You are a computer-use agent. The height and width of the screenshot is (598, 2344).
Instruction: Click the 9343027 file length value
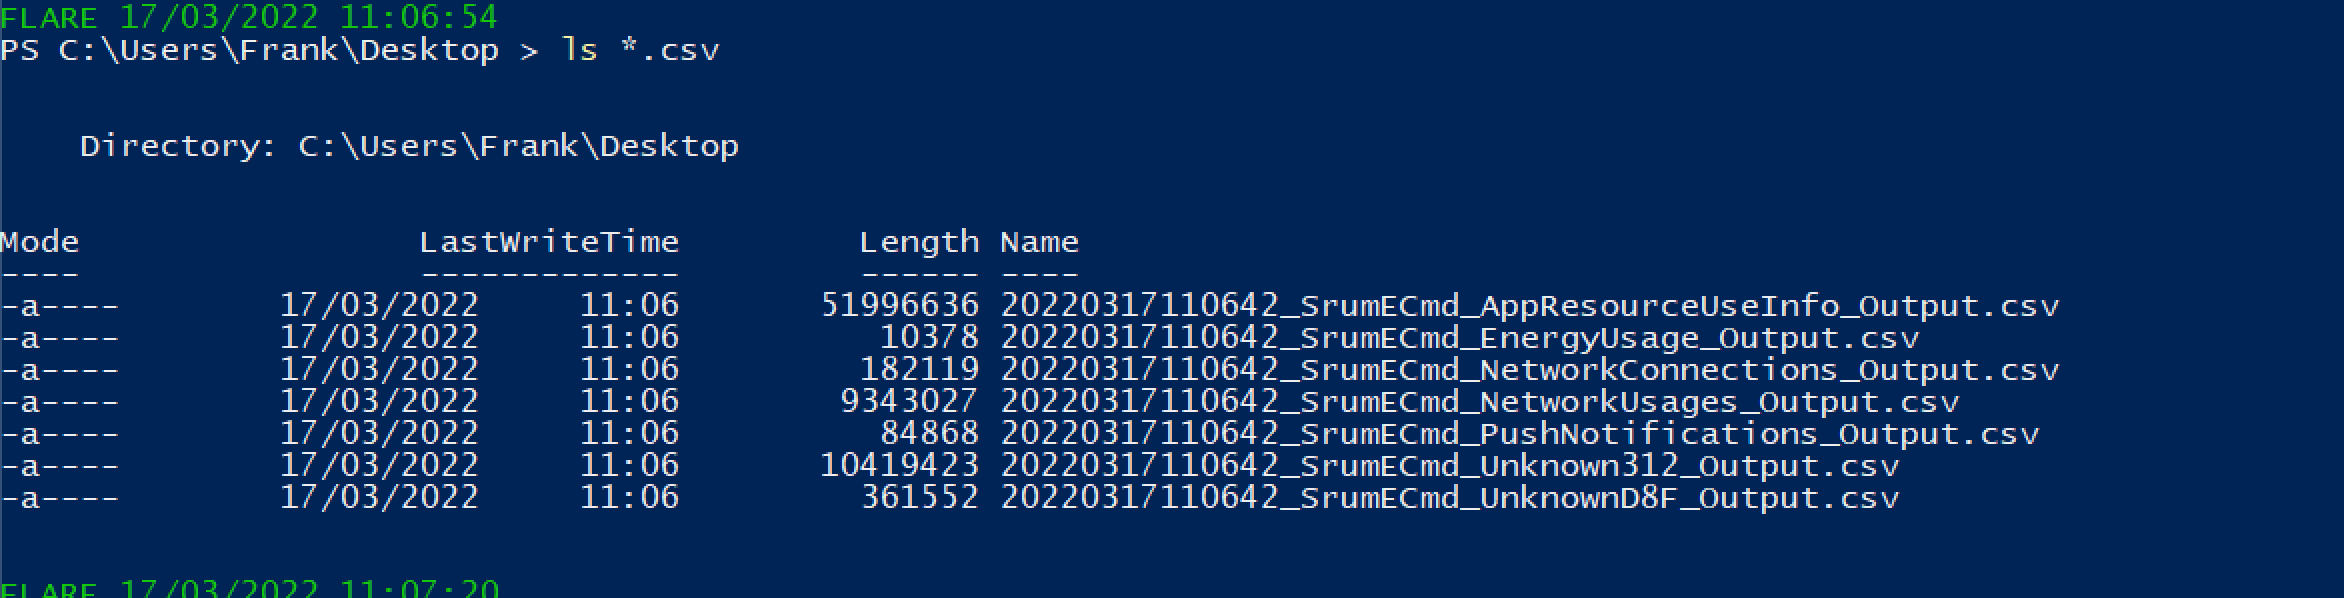tap(909, 401)
